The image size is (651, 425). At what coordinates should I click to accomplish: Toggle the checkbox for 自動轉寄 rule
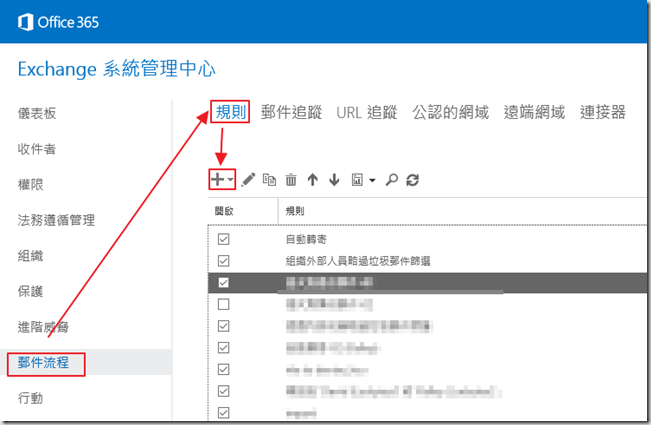pos(223,240)
